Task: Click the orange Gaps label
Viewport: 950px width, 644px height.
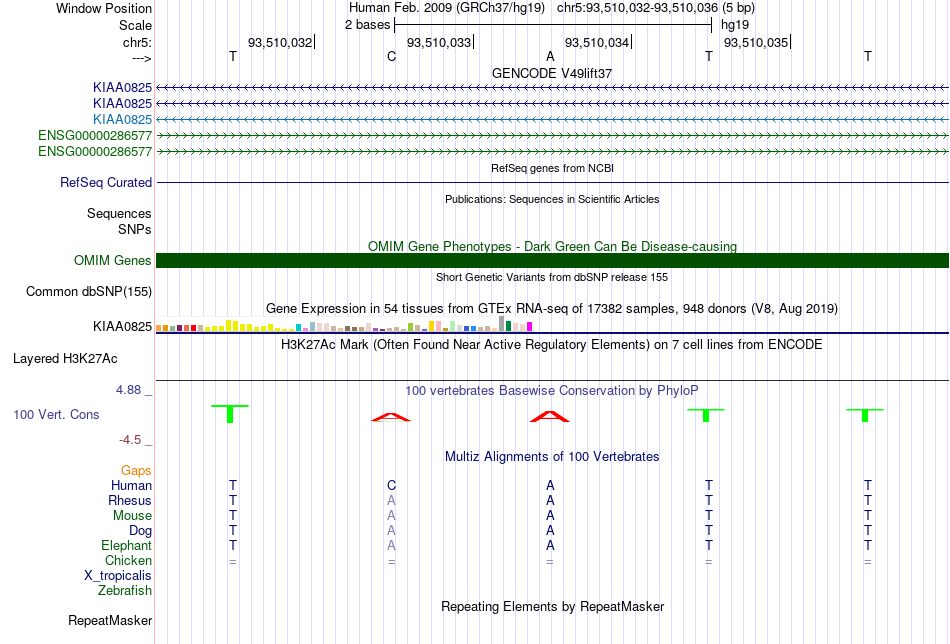Action: click(x=136, y=471)
